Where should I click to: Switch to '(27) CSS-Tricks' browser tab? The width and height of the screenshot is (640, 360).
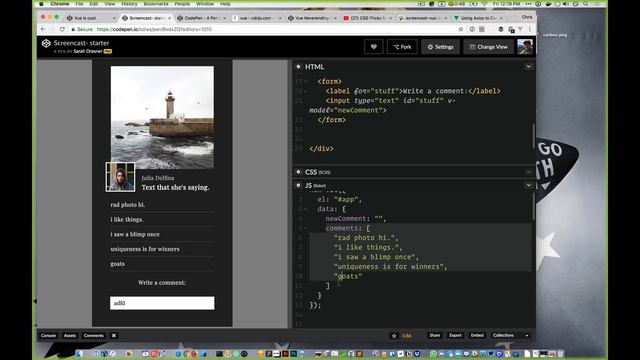coord(367,18)
